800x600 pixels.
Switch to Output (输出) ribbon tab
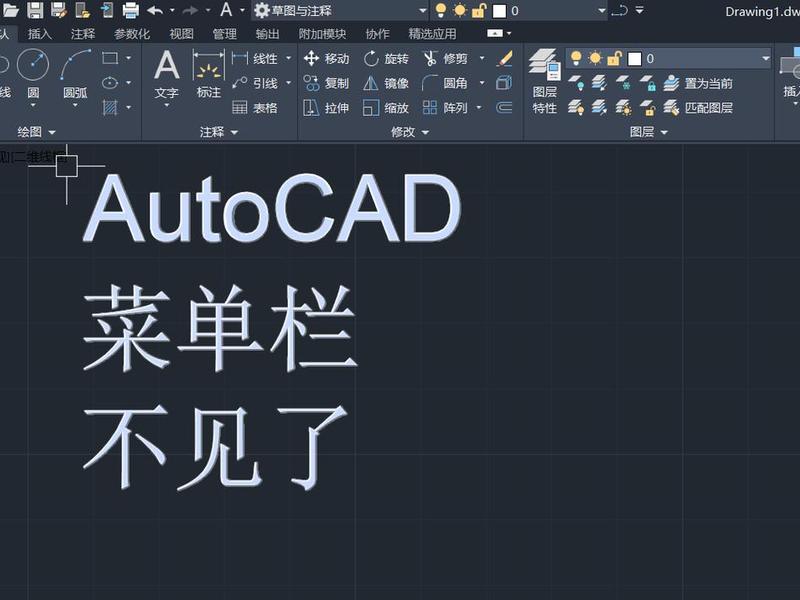click(x=267, y=34)
